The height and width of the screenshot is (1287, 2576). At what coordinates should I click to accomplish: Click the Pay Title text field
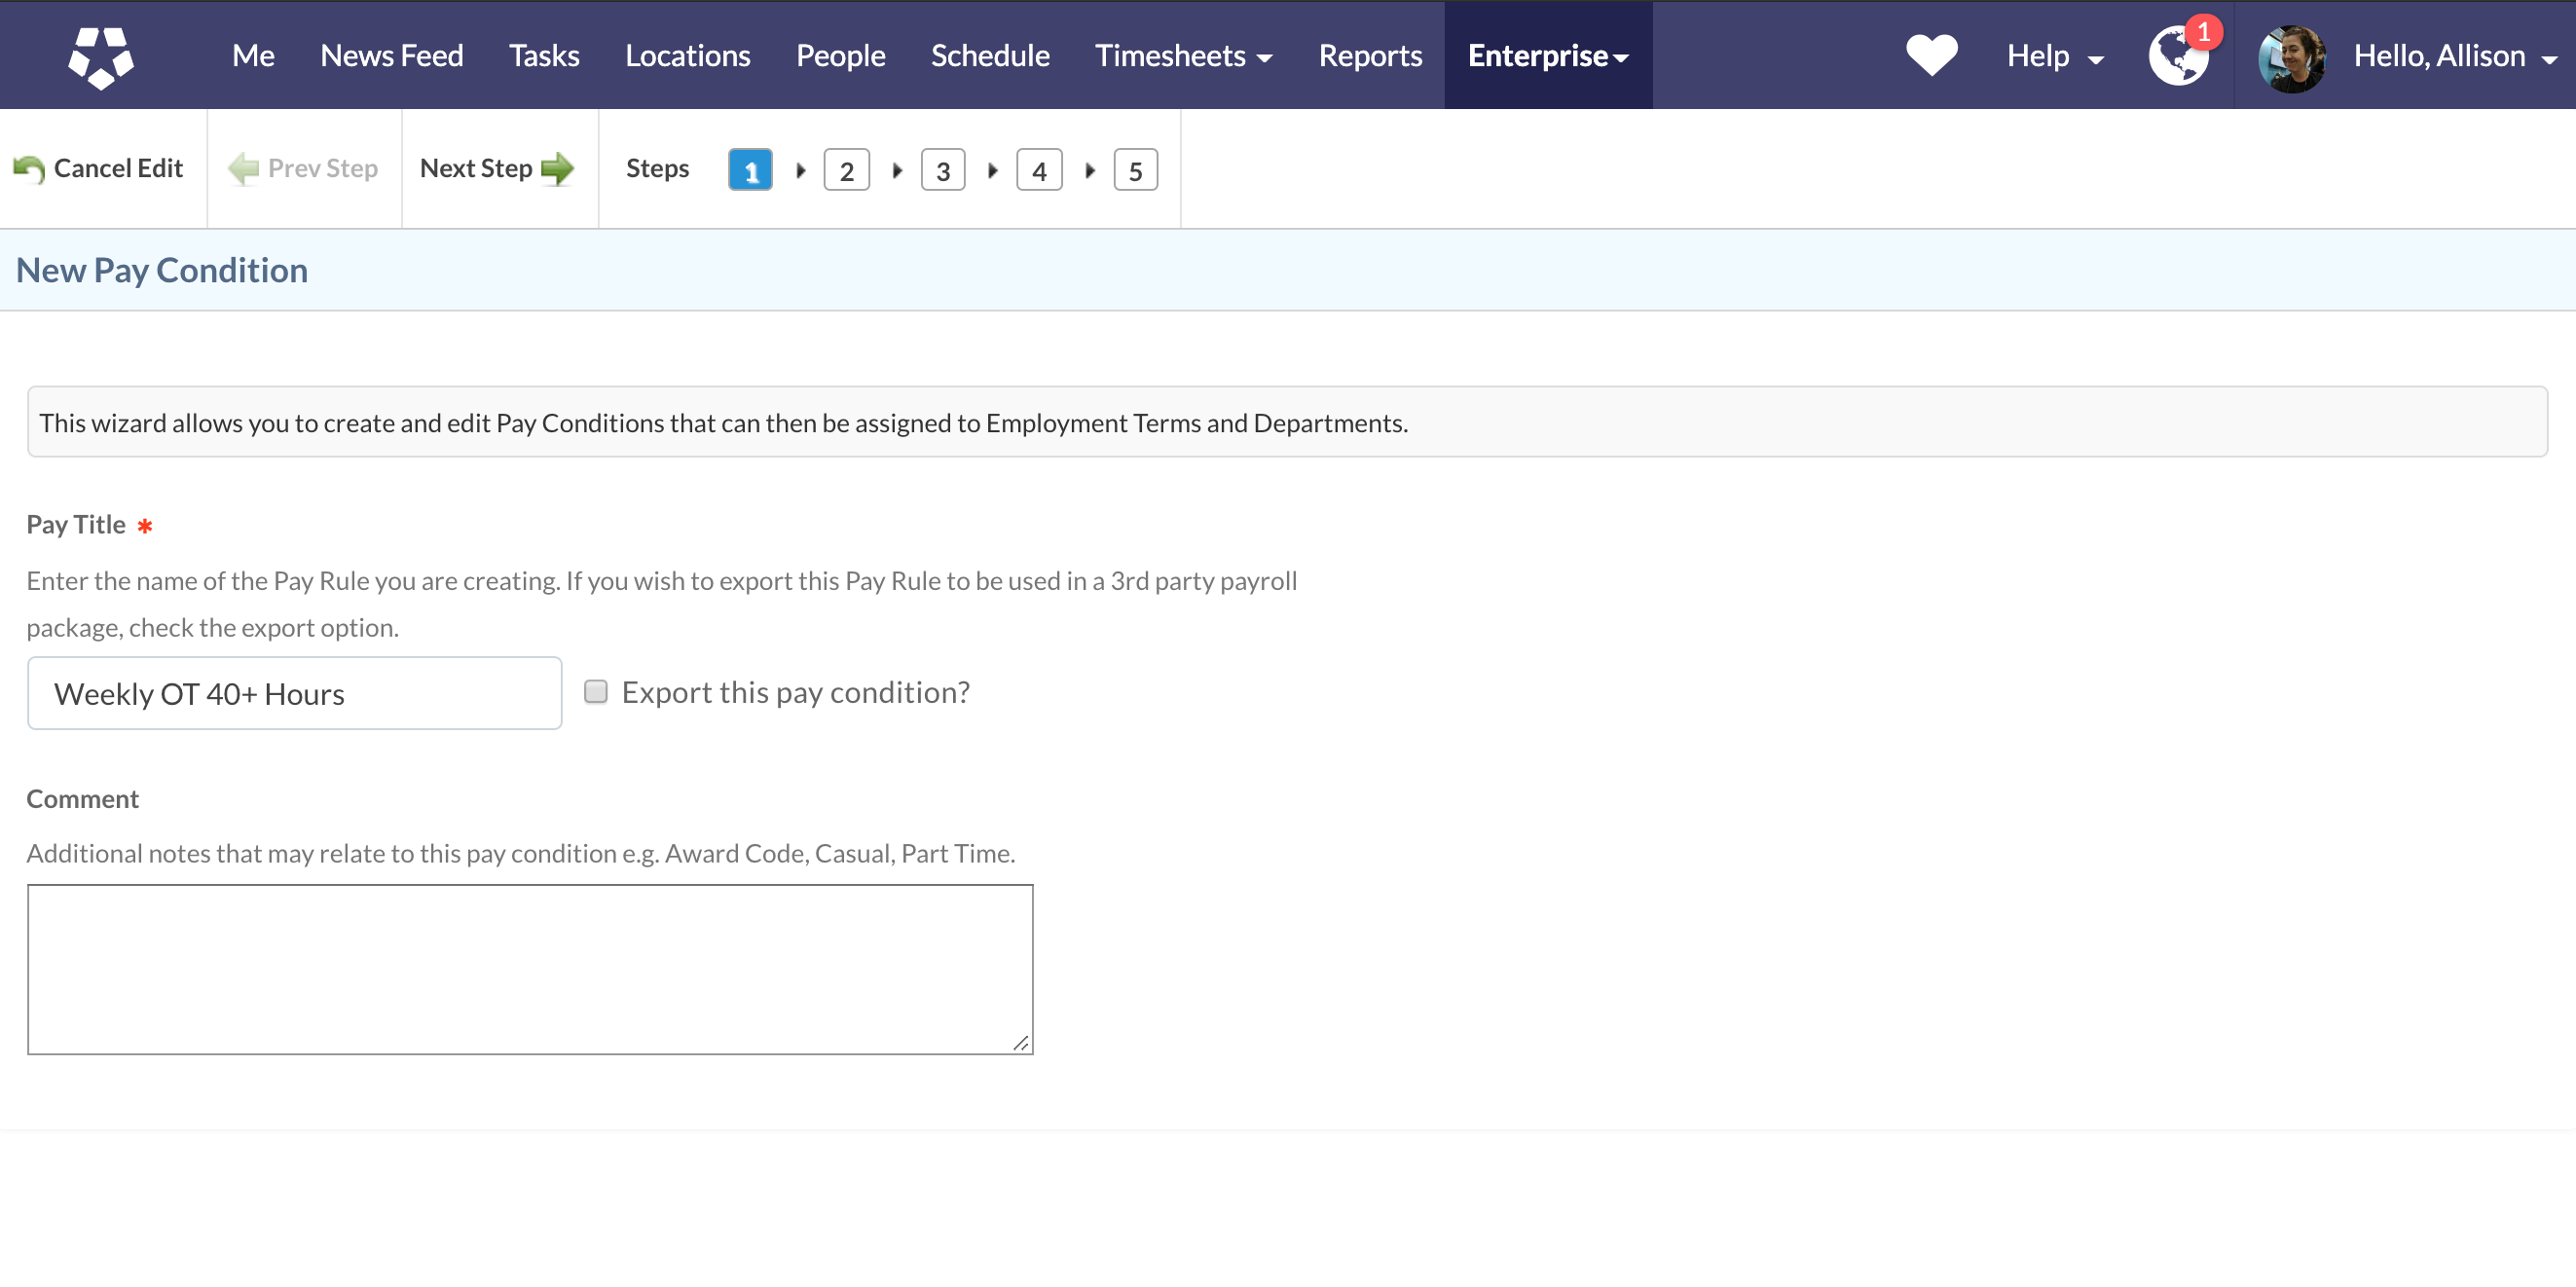click(294, 693)
